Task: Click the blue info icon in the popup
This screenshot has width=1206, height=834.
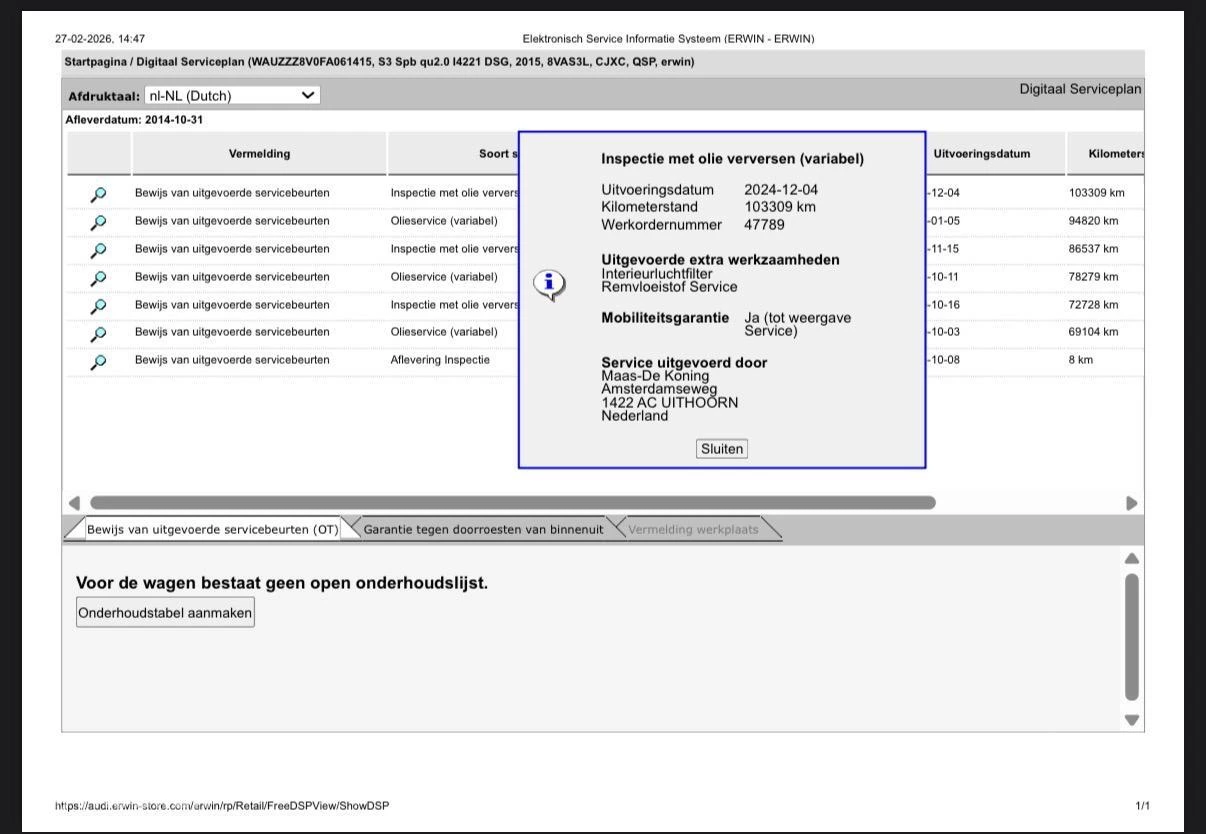Action: point(549,285)
